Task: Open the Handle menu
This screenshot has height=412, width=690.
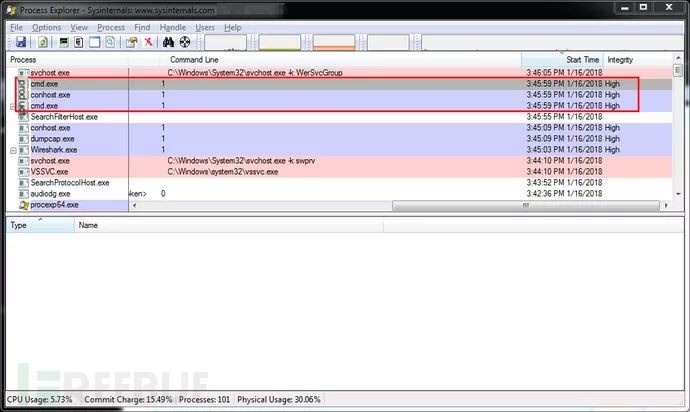Action: tap(172, 27)
